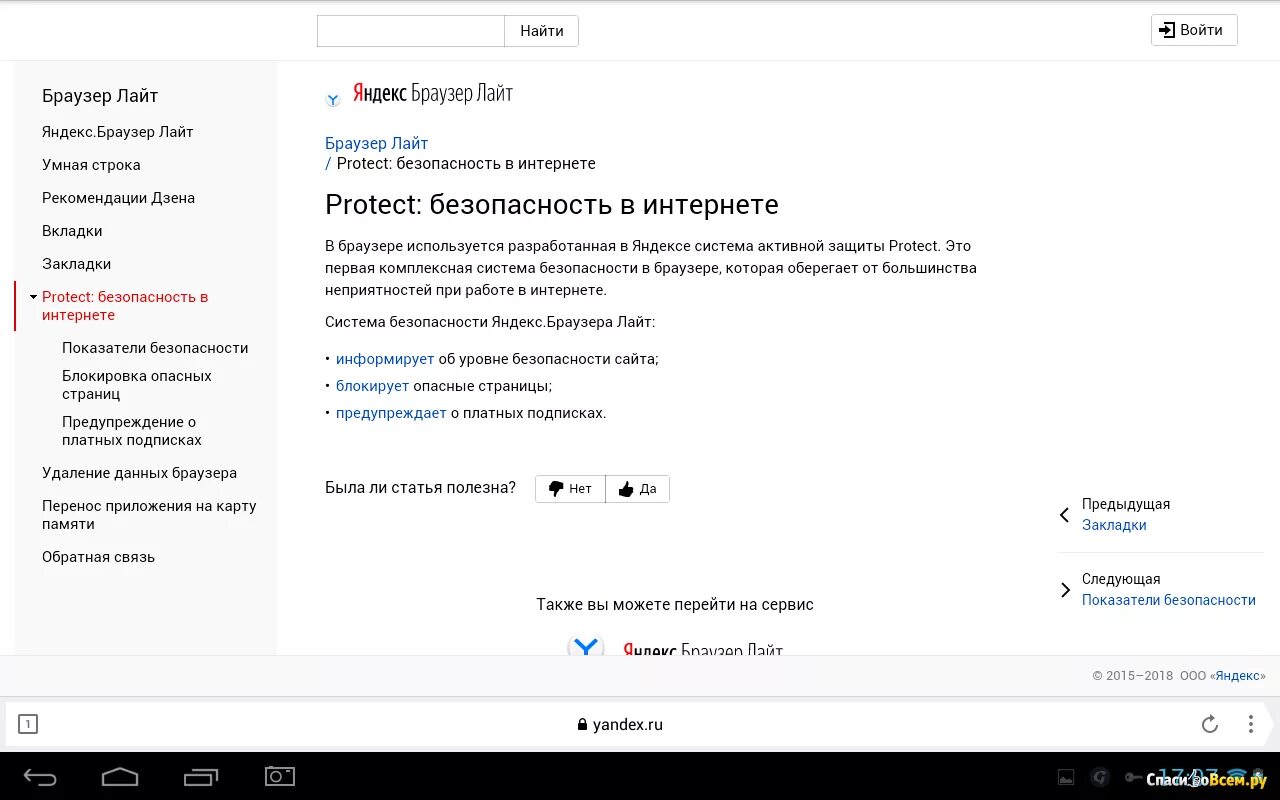The image size is (1280, 800).
Task: Open 'Закладки' sidebar item
Action: pos(76,264)
